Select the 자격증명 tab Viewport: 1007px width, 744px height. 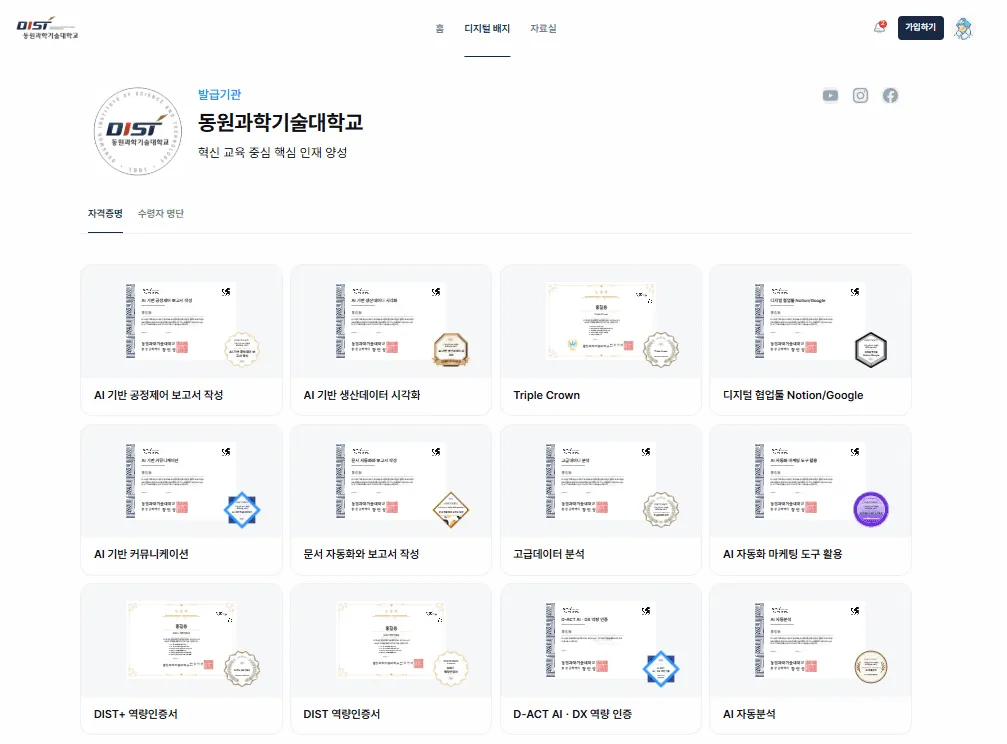coord(105,213)
